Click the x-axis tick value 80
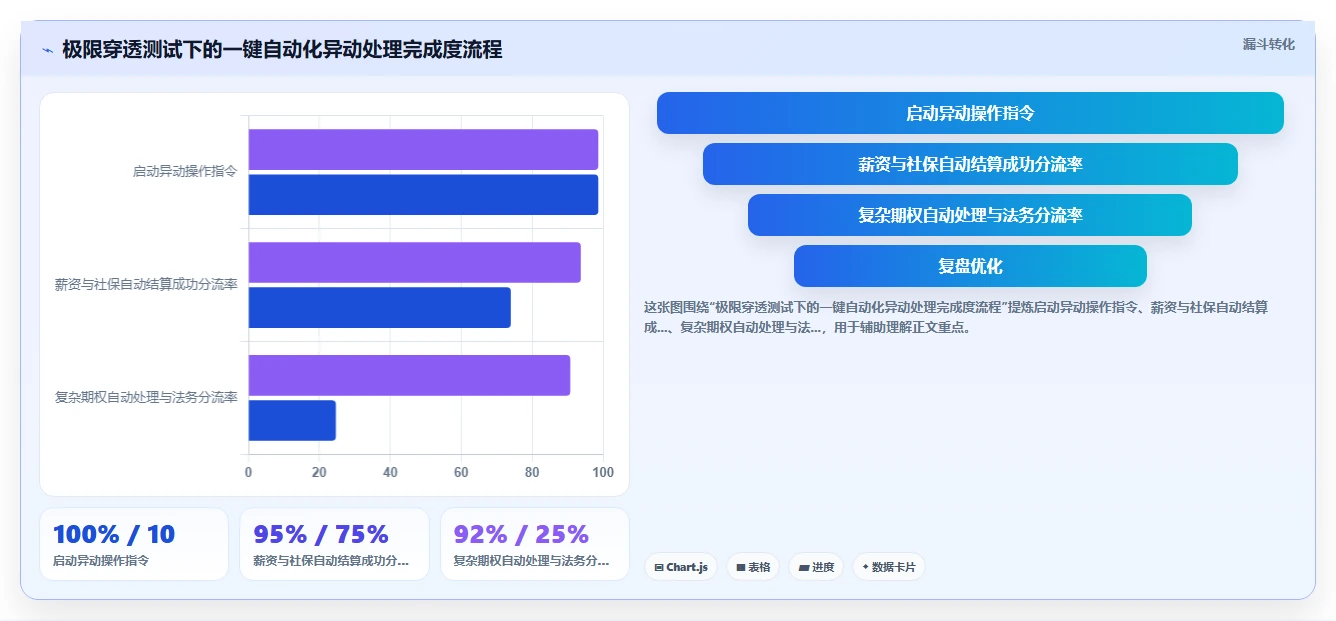 (532, 473)
